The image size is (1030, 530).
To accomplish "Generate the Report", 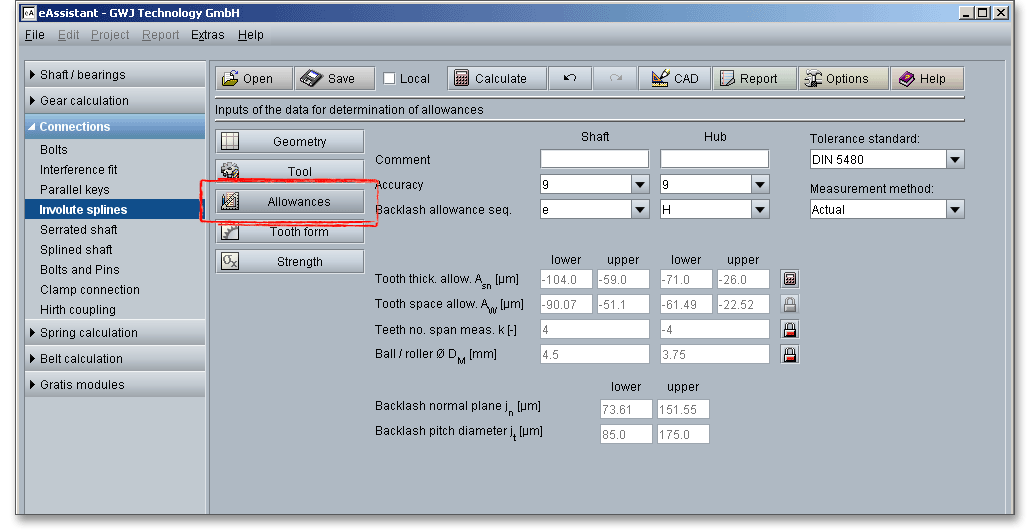I will pos(755,79).
